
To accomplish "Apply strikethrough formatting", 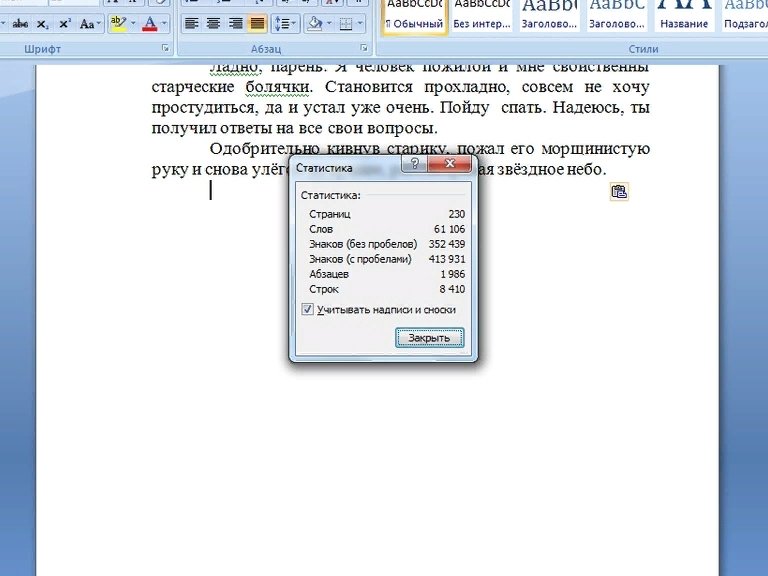I will pyautogui.click(x=20, y=23).
